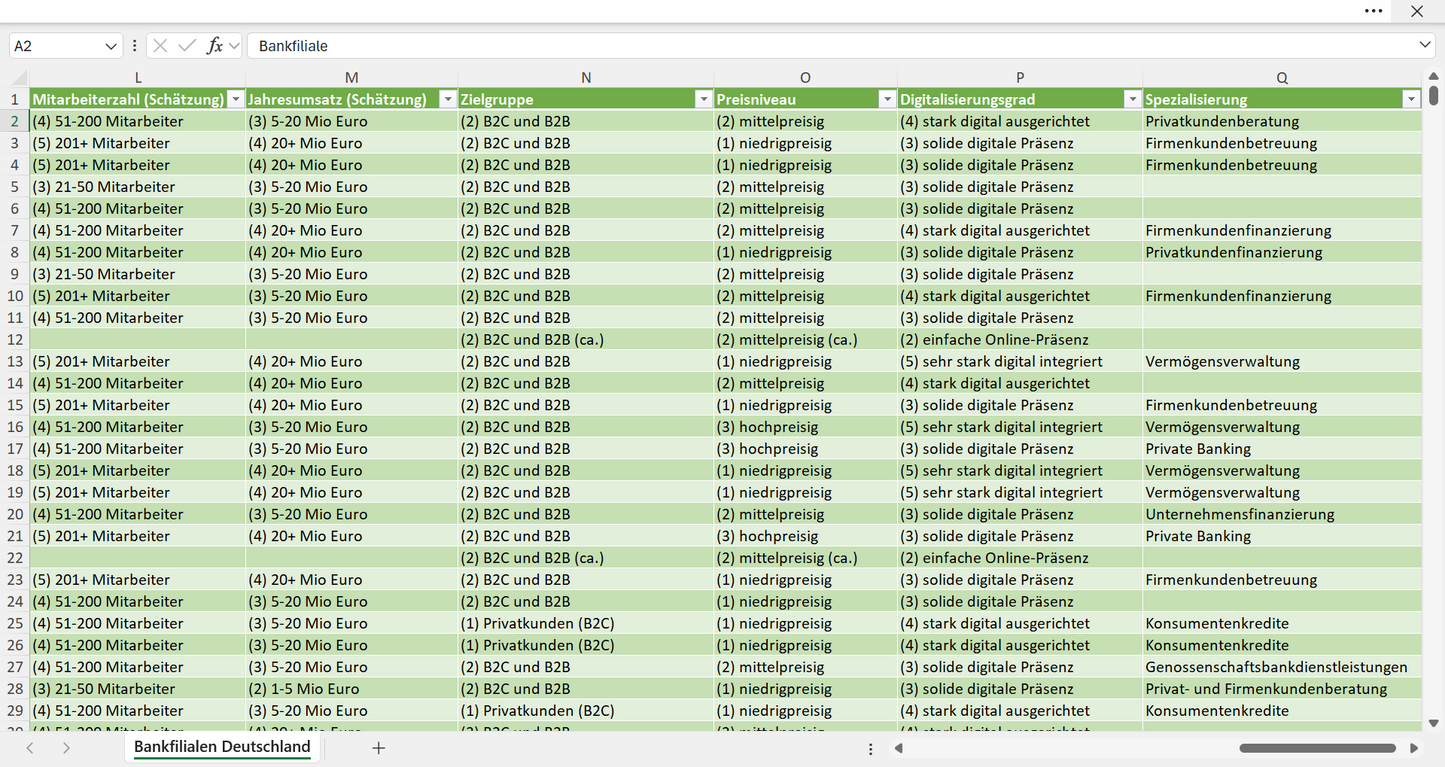
Task: Click the horizontal scrollbar thumb
Action: pyautogui.click(x=1317, y=748)
